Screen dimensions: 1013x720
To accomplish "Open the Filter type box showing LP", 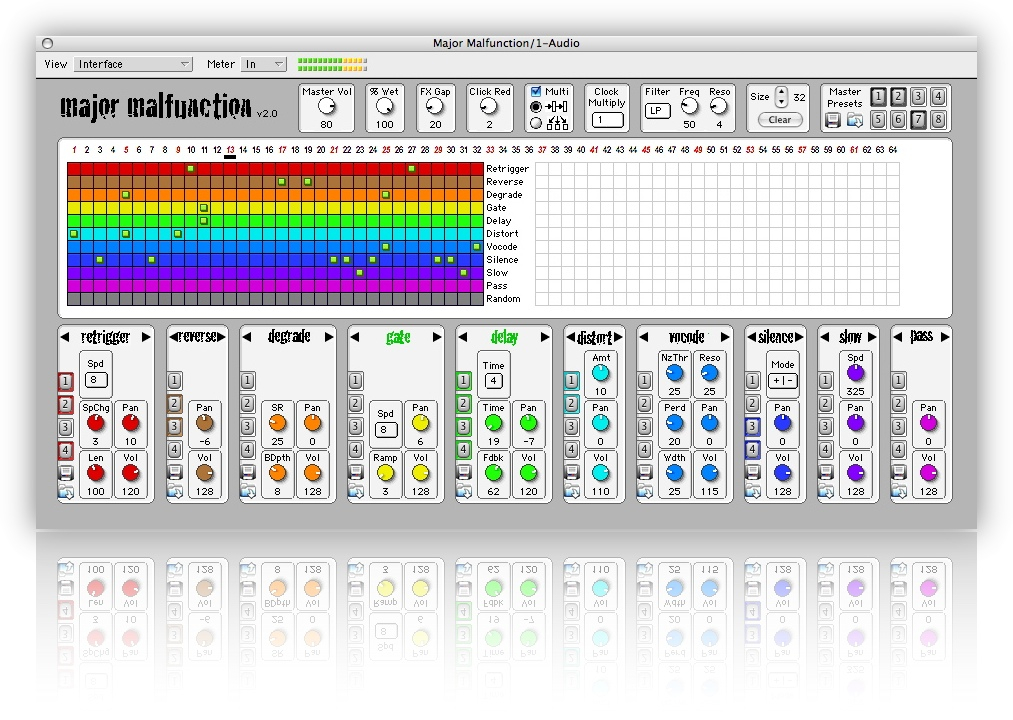I will [657, 111].
